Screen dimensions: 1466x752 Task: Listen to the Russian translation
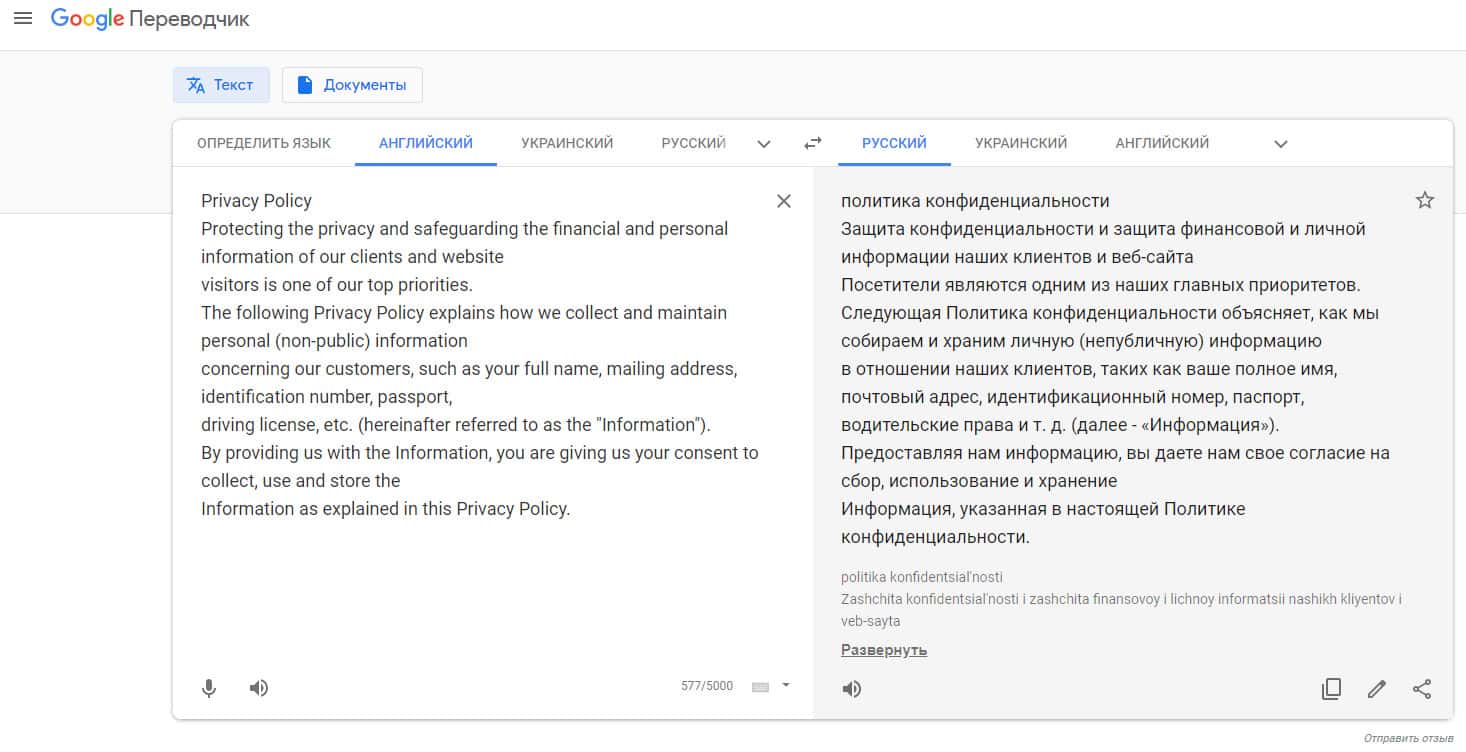[852, 689]
